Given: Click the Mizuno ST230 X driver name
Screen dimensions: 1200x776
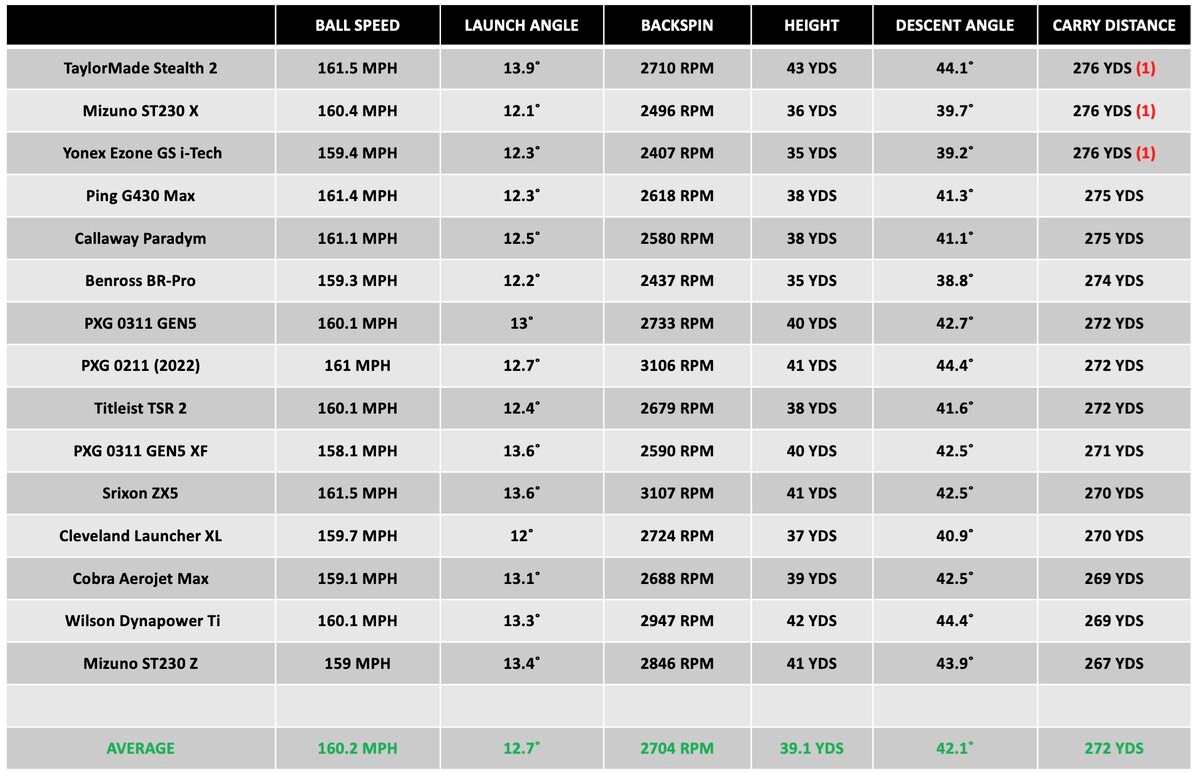Looking at the screenshot, I should [141, 111].
